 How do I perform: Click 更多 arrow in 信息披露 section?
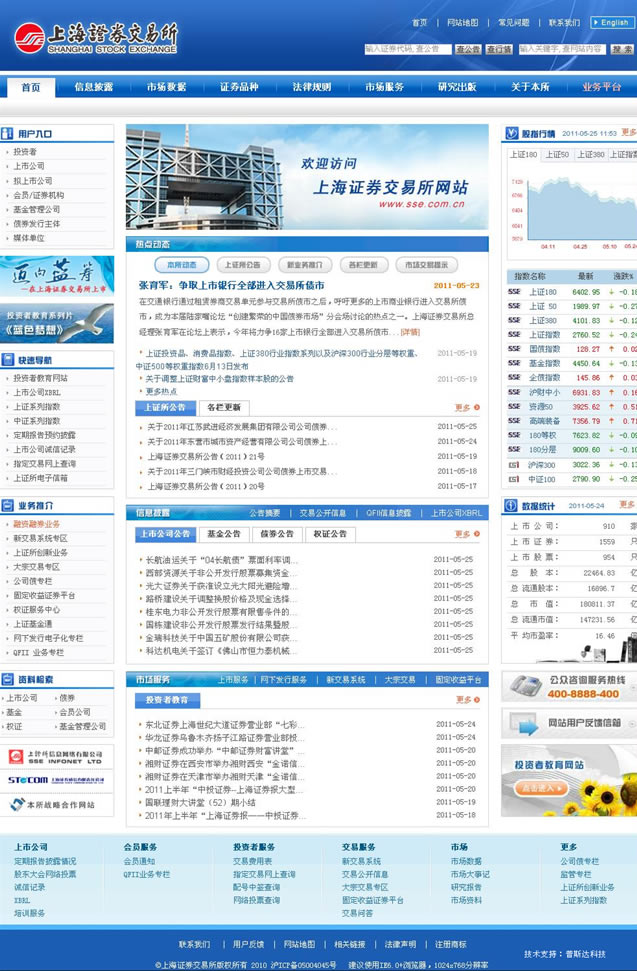467,534
